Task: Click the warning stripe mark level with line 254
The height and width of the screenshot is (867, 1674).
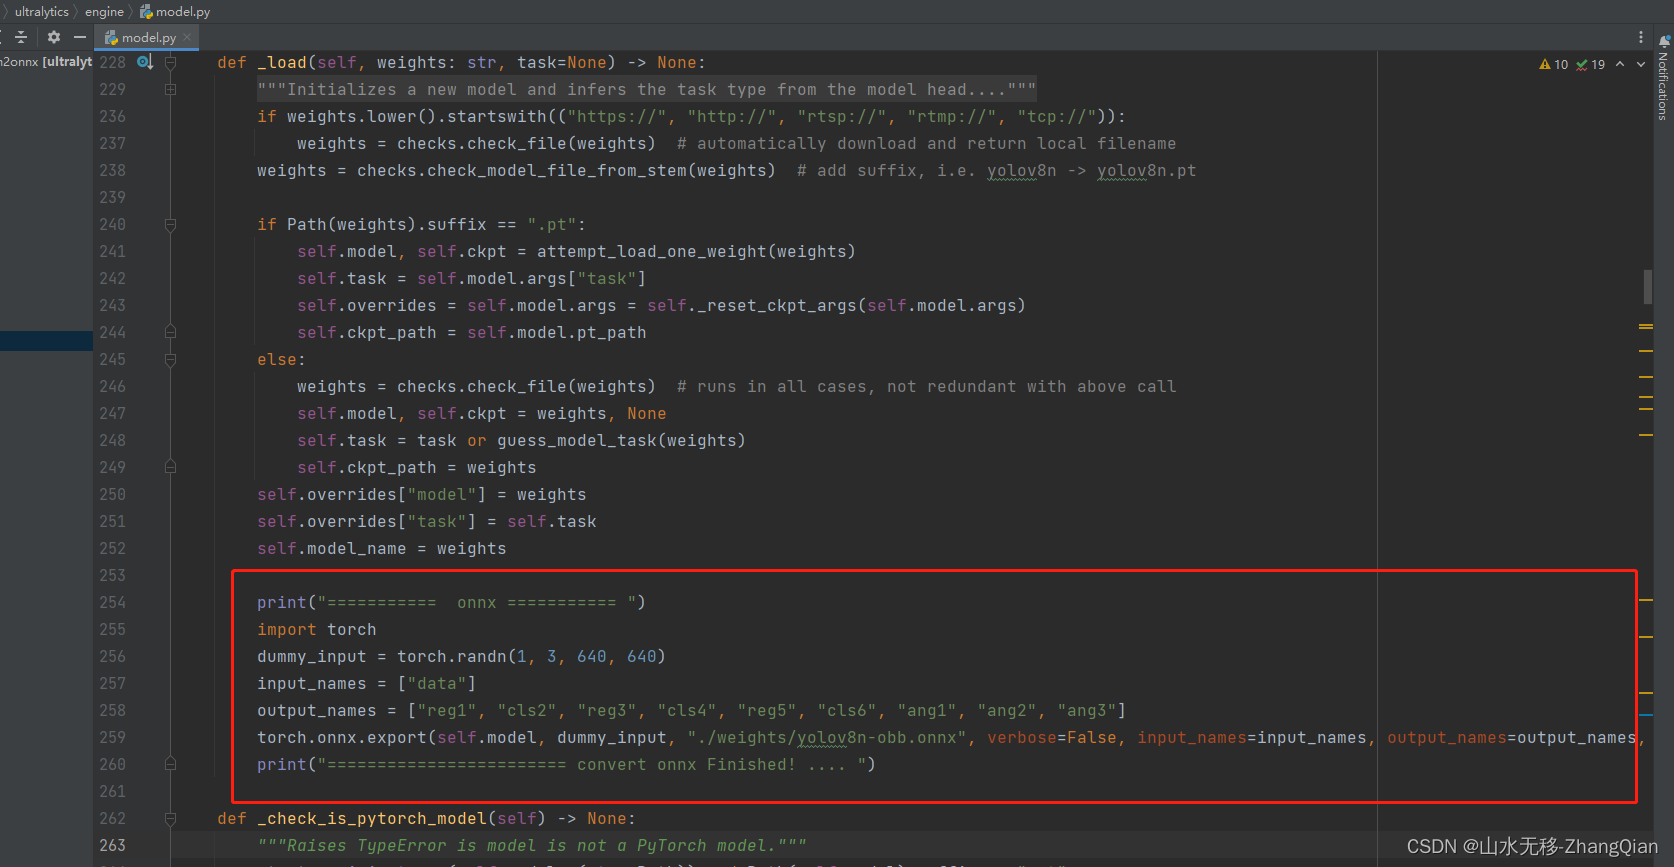Action: click(1645, 600)
